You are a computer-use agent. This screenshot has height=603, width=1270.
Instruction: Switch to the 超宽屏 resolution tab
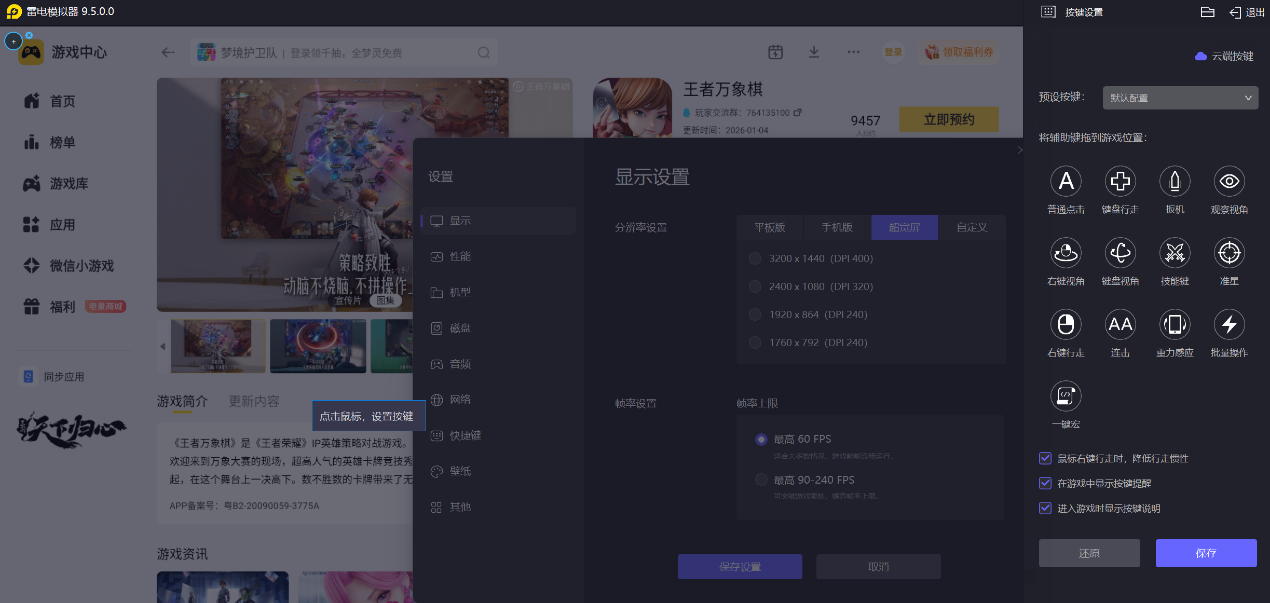click(x=904, y=227)
